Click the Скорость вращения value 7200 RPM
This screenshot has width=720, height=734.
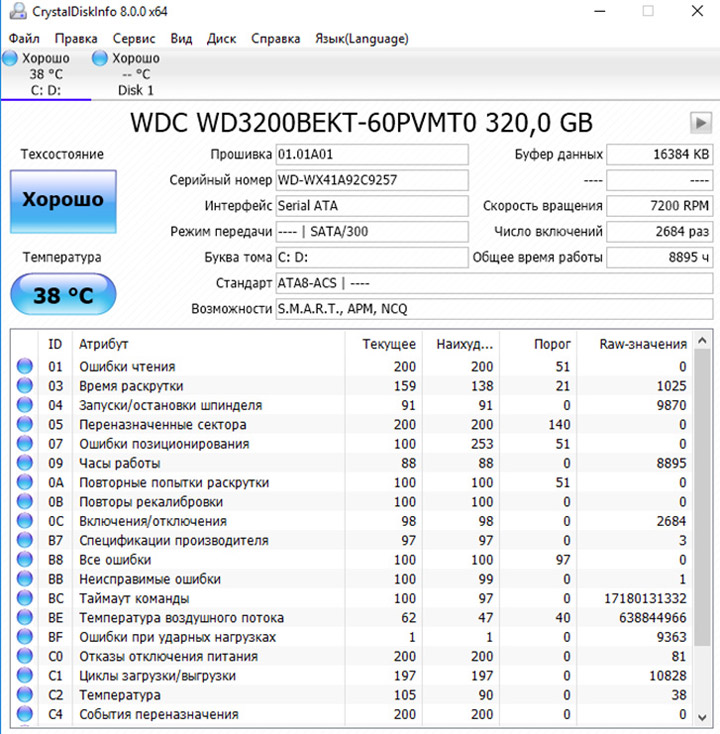[x=660, y=206]
